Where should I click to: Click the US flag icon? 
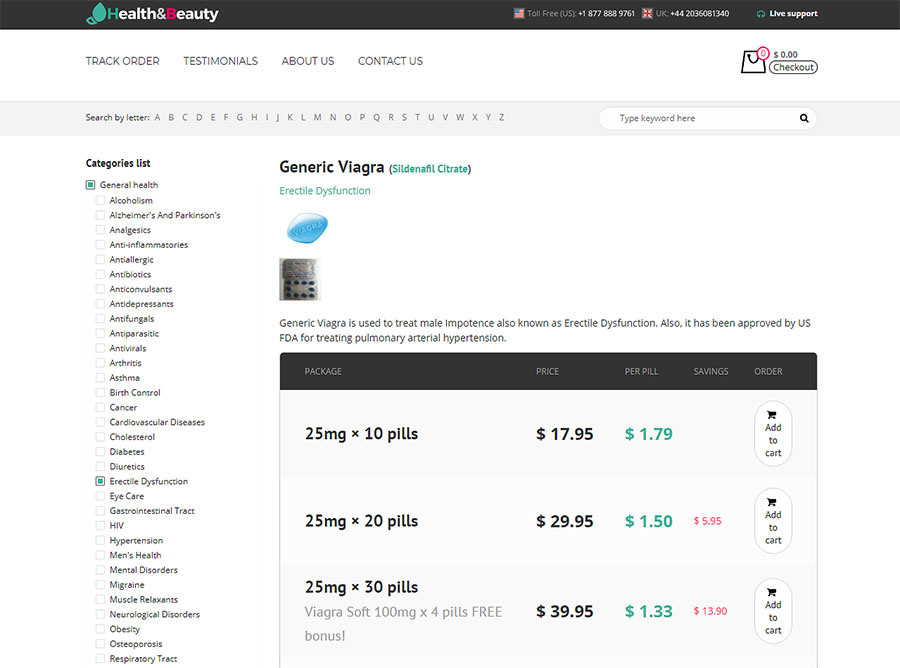[x=519, y=13]
